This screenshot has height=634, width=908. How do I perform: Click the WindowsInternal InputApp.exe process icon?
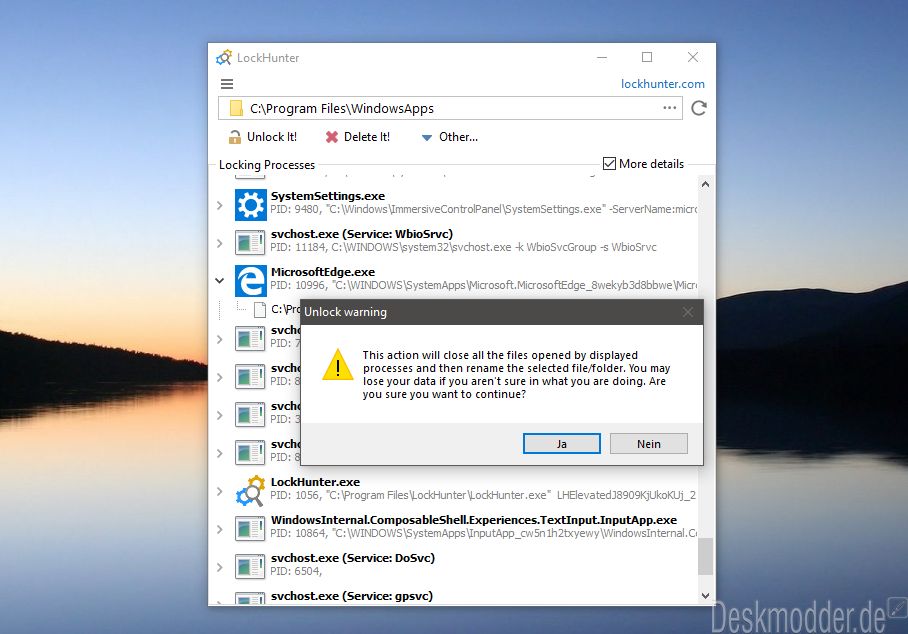(x=251, y=528)
